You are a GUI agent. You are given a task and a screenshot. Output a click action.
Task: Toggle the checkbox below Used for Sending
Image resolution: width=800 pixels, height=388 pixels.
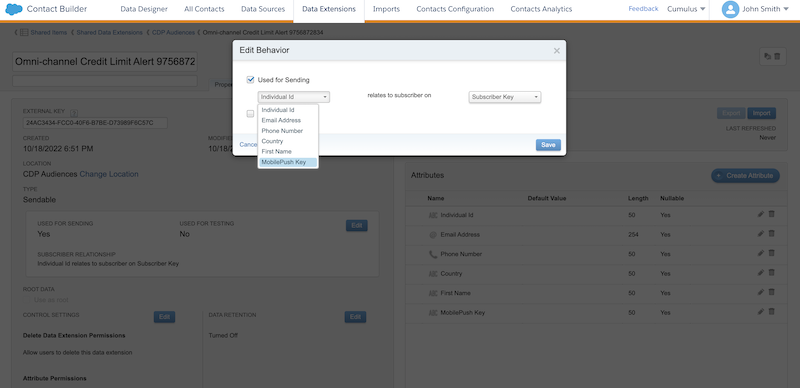[x=251, y=114]
